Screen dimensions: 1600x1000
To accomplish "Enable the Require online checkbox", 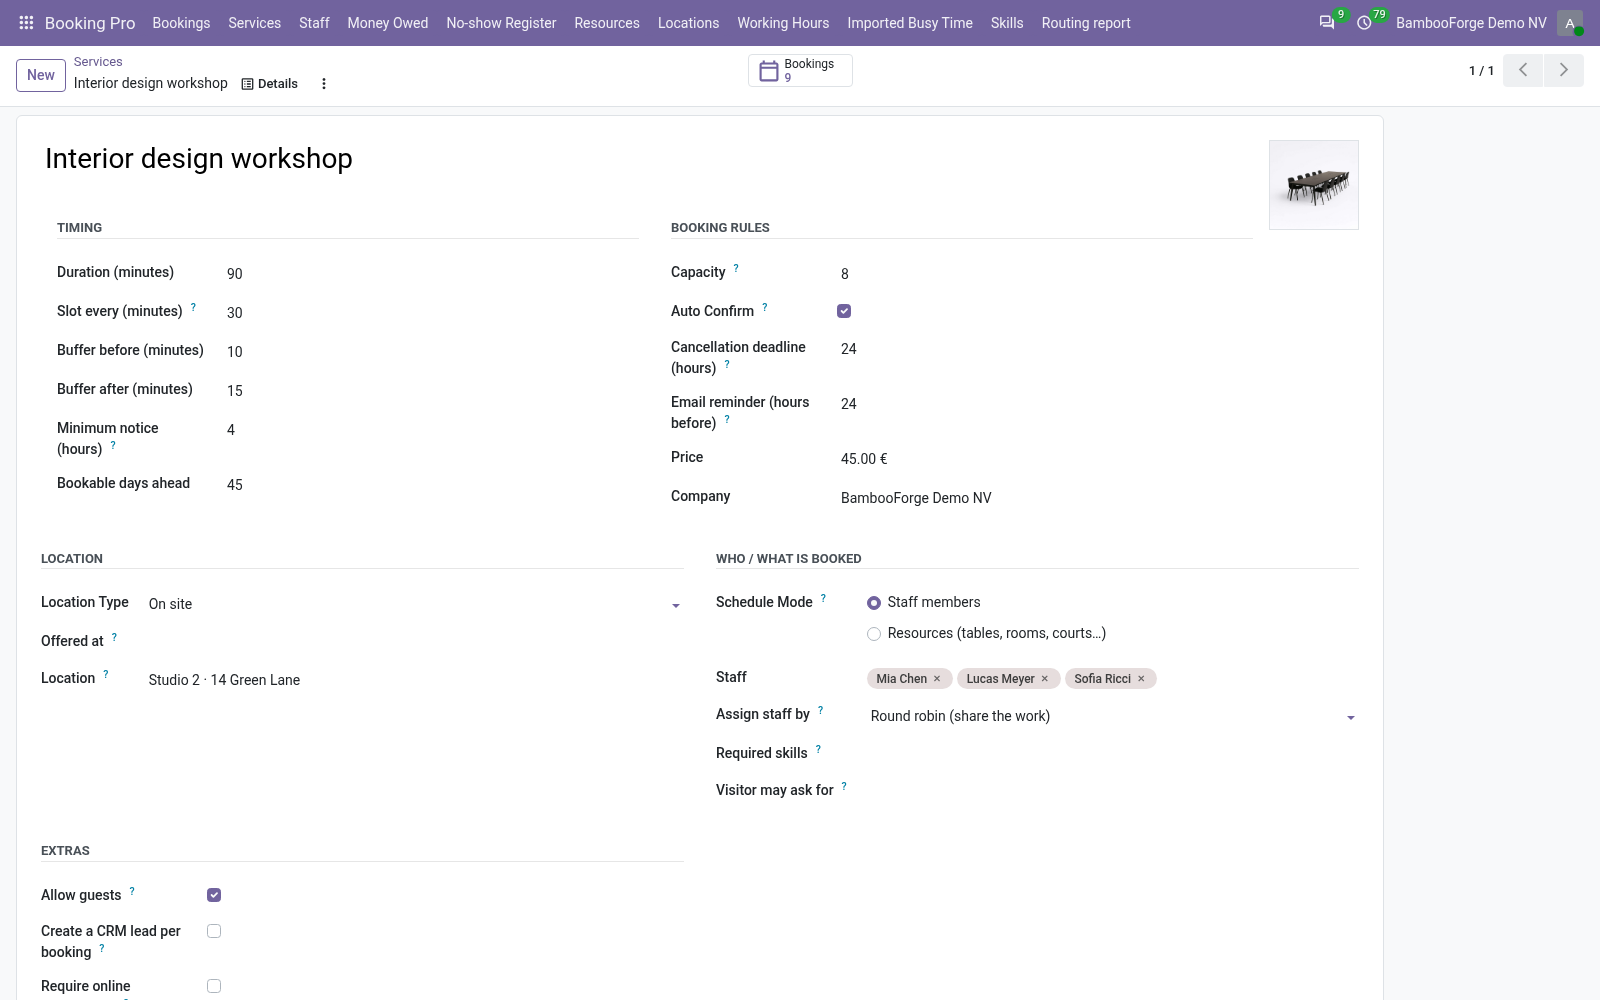I will (214, 986).
